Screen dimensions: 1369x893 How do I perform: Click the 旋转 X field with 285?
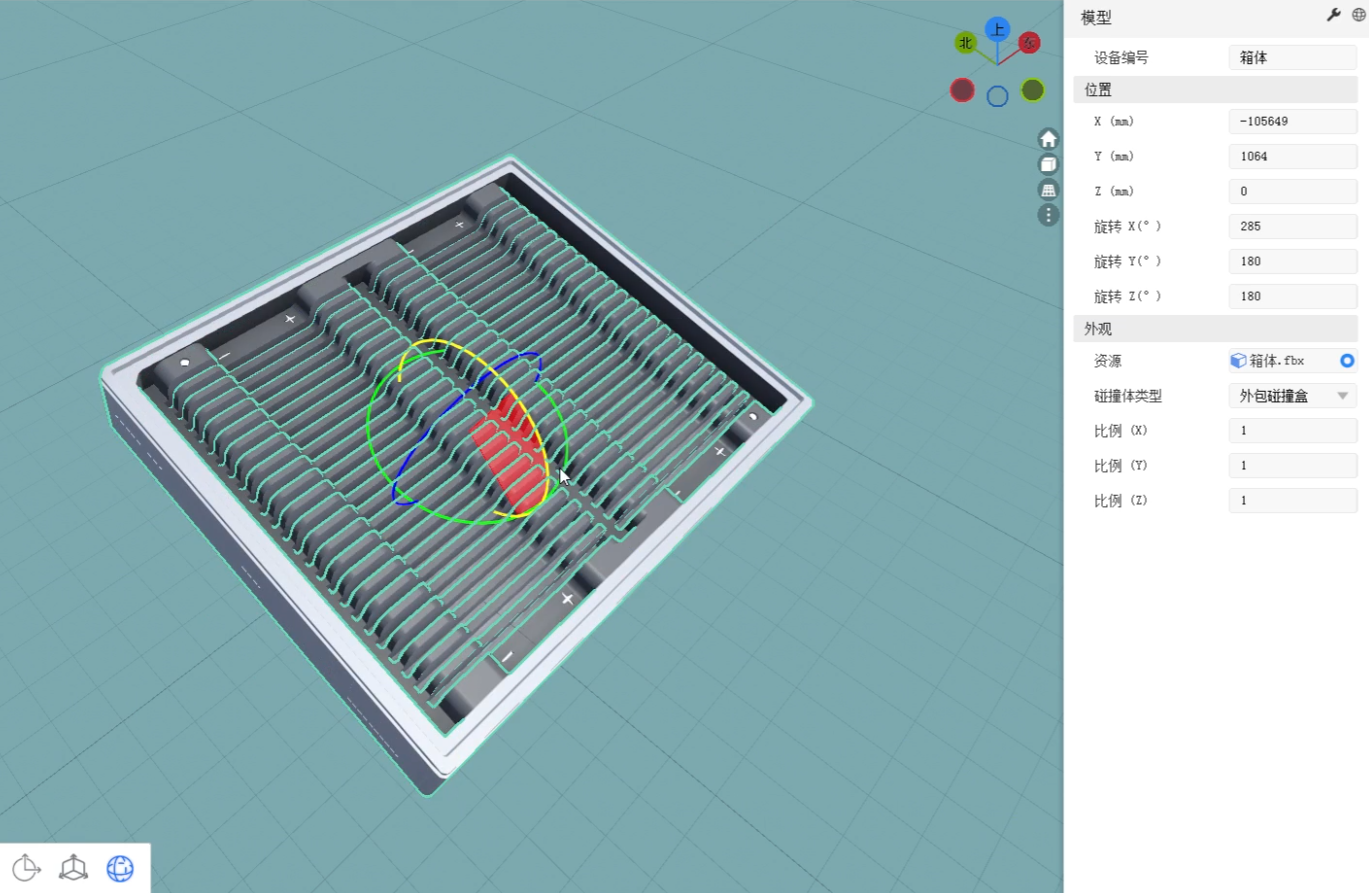[x=1293, y=226]
